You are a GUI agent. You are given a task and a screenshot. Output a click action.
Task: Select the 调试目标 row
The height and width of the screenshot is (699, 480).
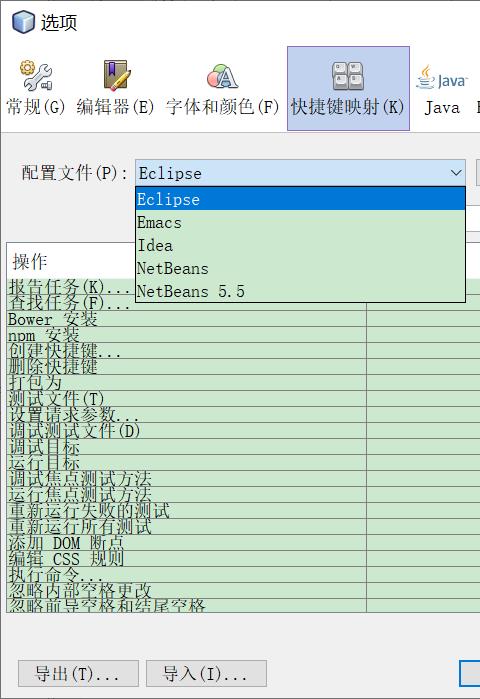tap(186, 447)
